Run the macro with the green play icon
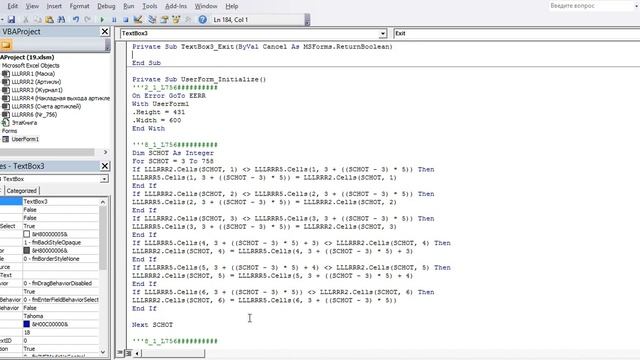 coord(102,20)
